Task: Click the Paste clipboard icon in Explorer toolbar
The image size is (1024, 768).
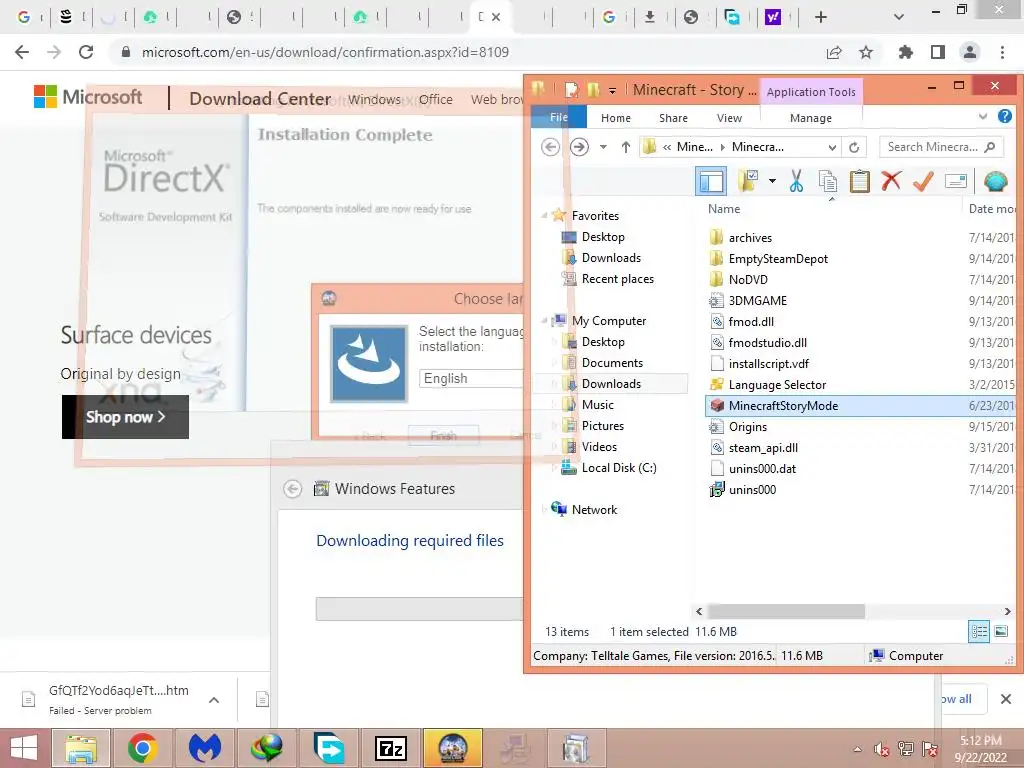Action: tap(859, 181)
